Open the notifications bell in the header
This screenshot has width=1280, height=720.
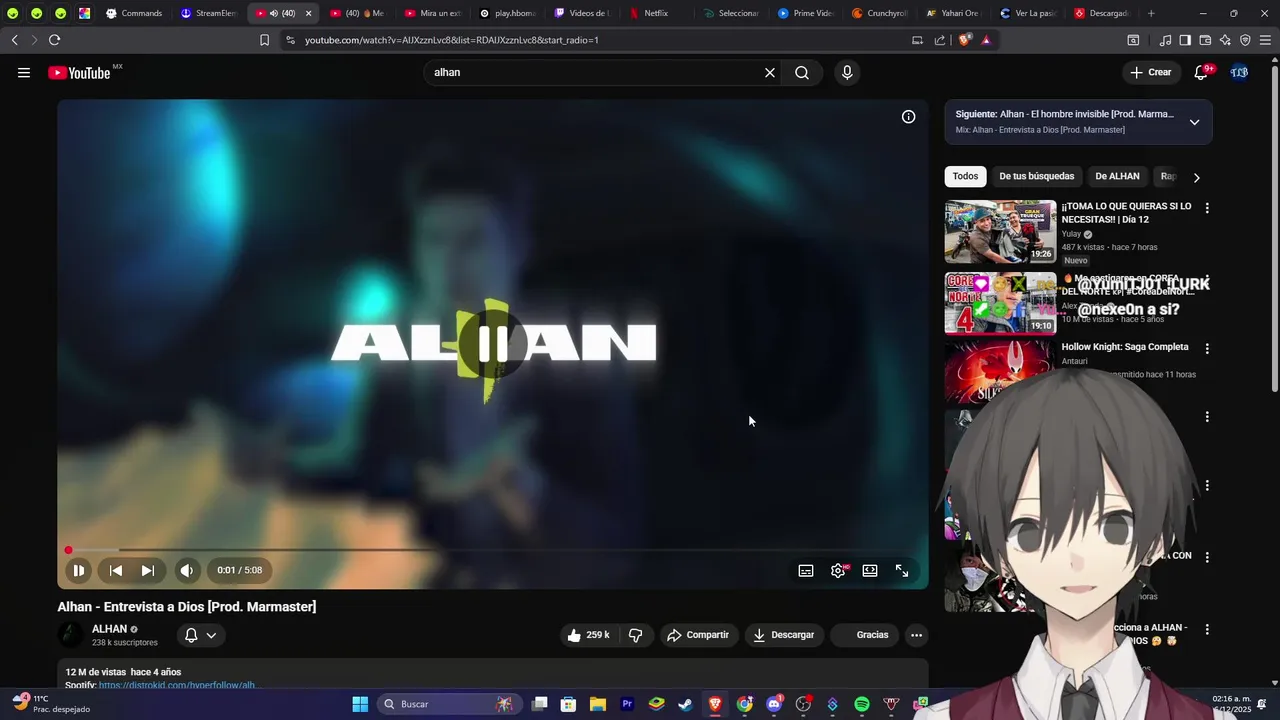click(1201, 72)
